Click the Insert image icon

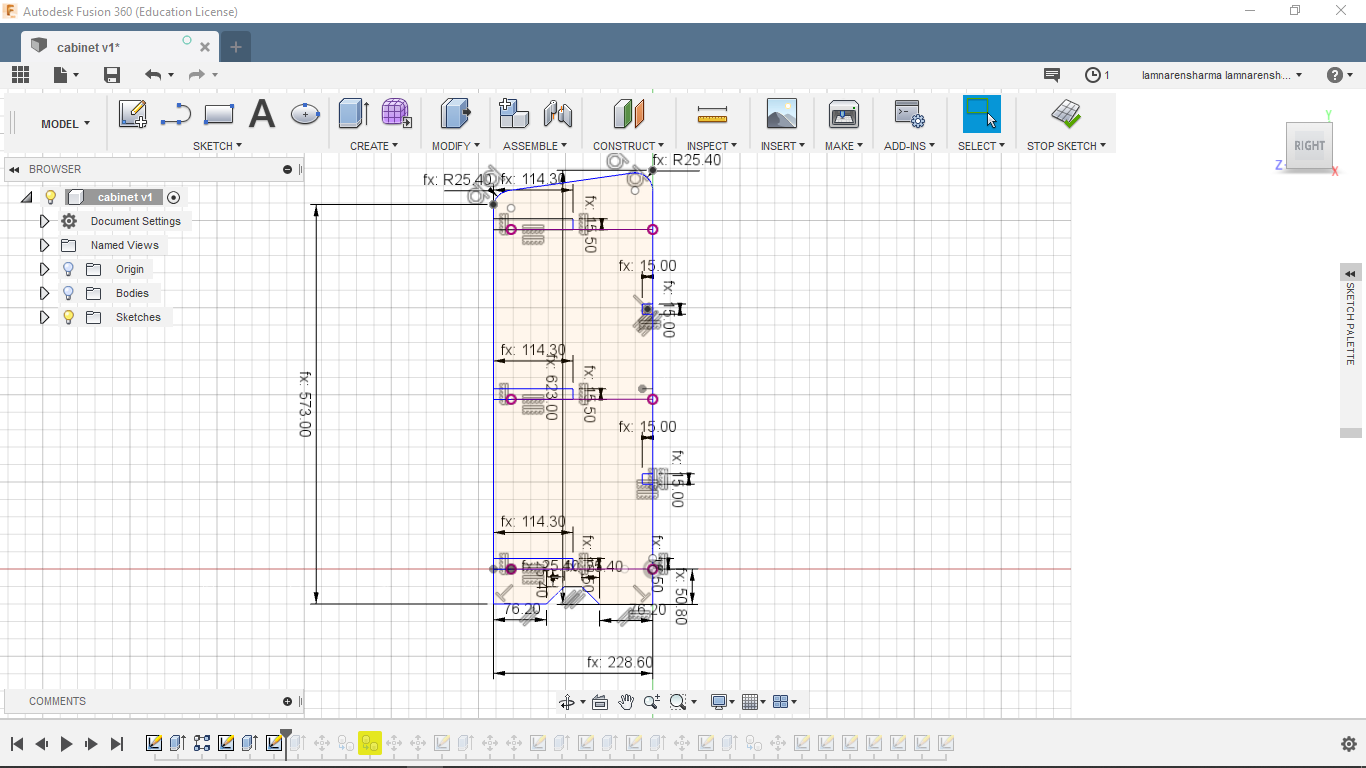[782, 114]
